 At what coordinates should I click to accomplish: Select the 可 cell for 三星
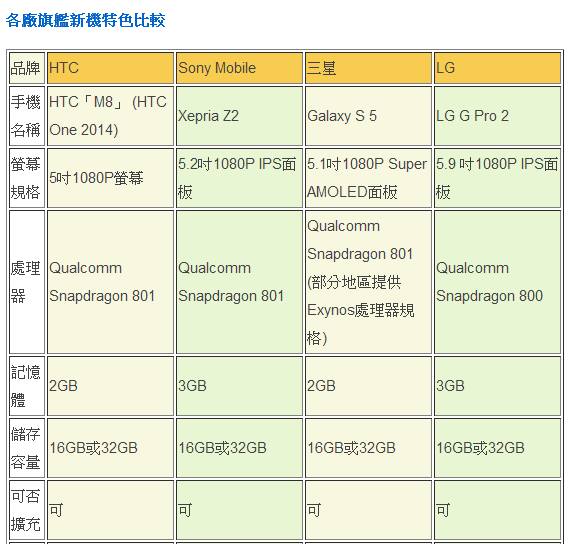368,510
